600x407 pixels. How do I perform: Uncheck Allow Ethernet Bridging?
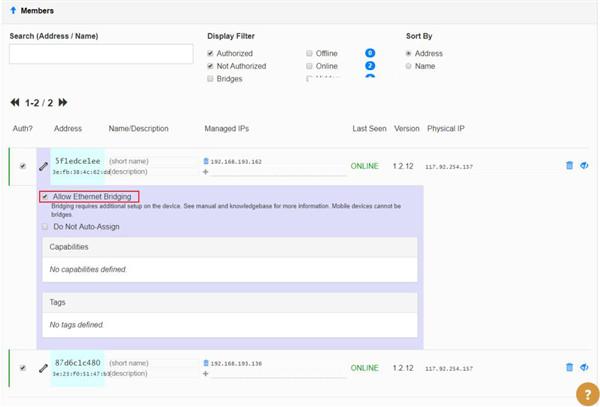click(x=45, y=197)
